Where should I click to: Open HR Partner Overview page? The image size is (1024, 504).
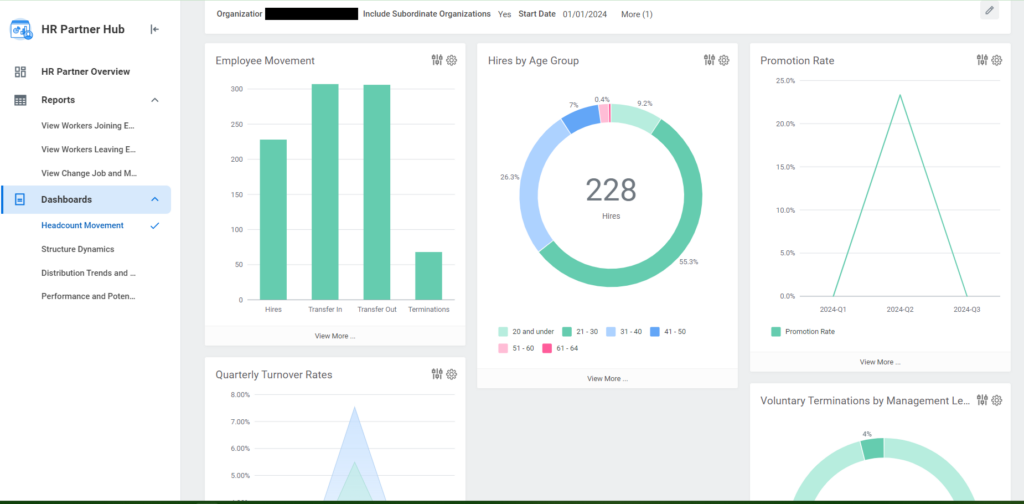pos(86,72)
